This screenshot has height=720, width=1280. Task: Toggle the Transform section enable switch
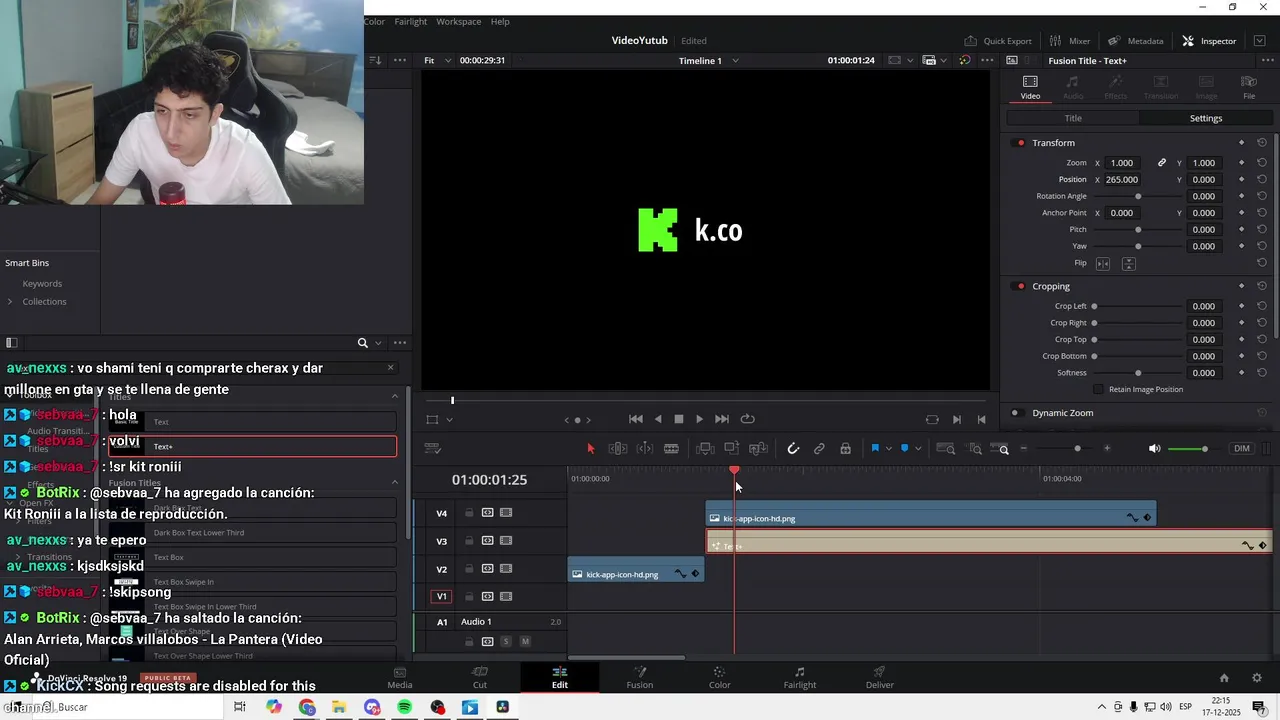1020,143
